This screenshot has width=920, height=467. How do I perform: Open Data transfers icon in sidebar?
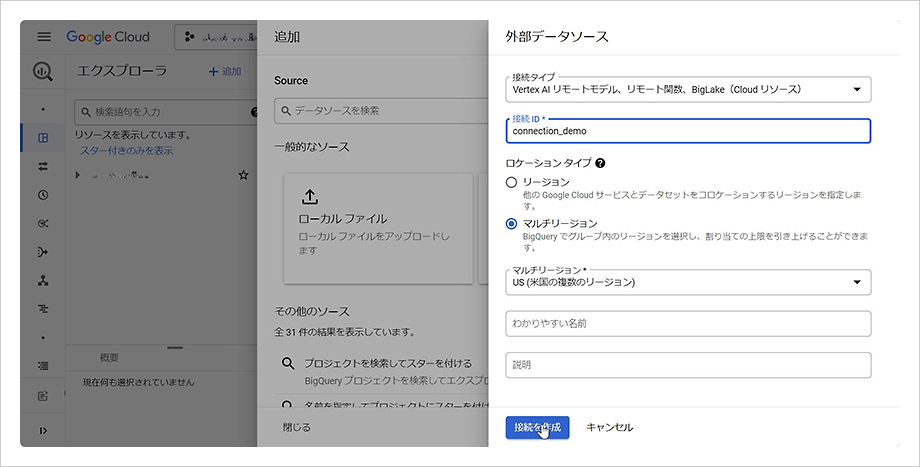43,167
